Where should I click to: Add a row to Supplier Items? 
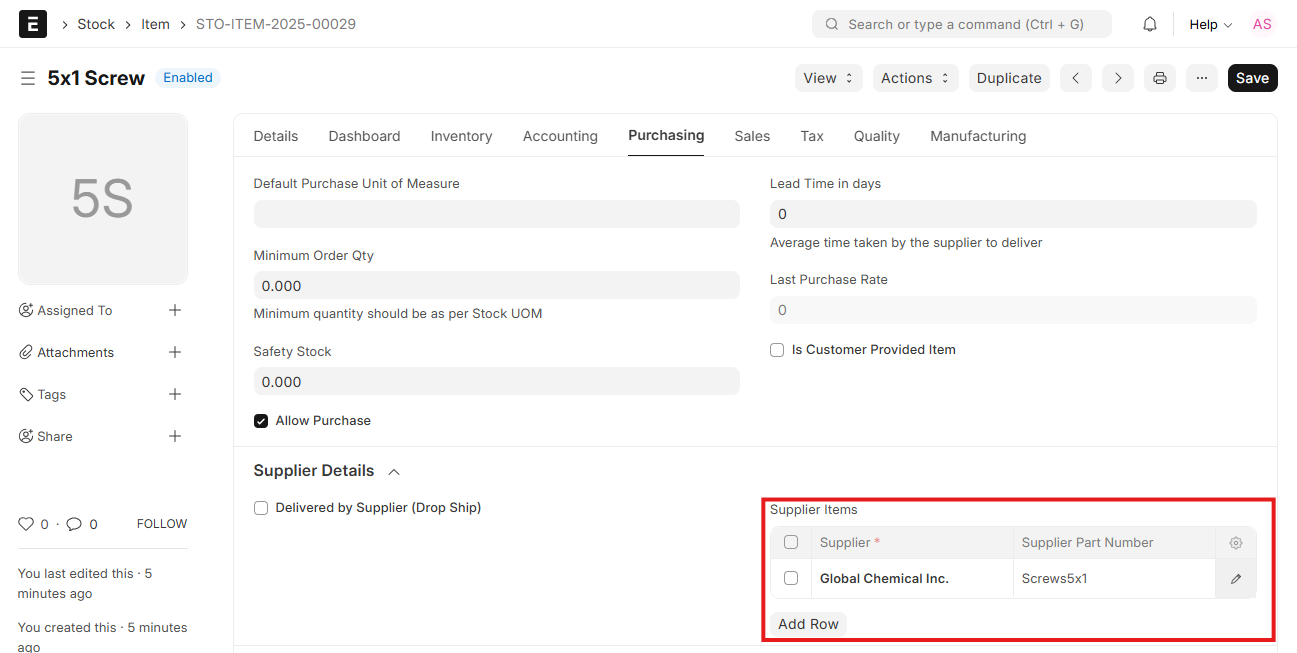pos(807,623)
